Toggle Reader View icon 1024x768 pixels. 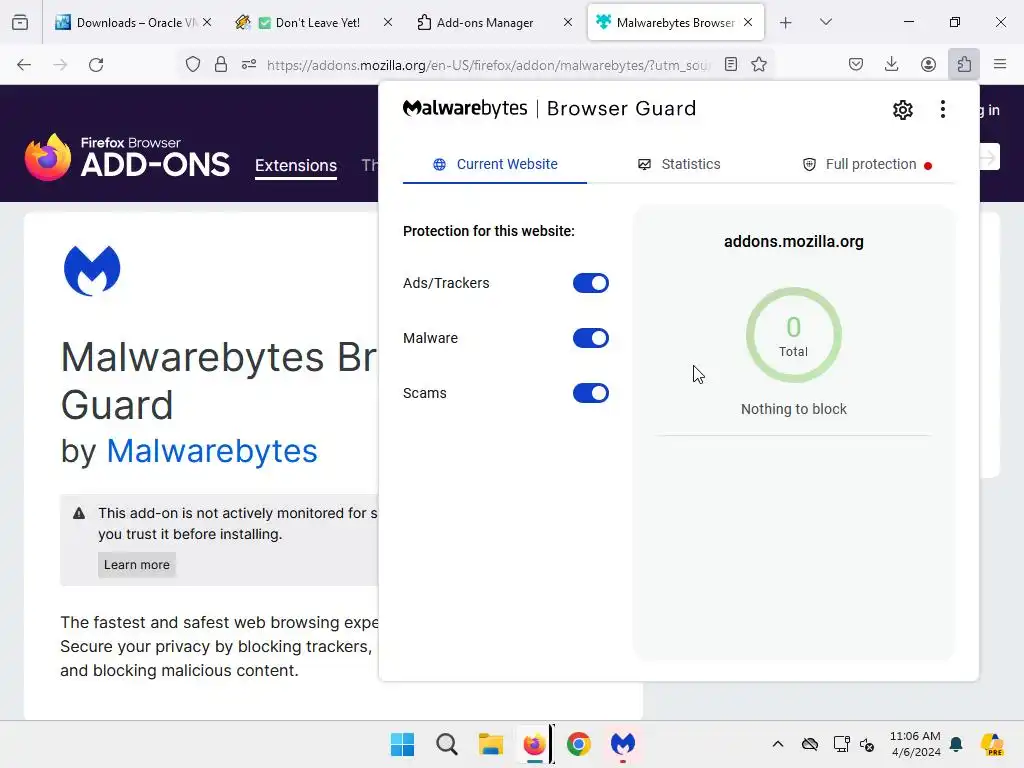tap(731, 64)
